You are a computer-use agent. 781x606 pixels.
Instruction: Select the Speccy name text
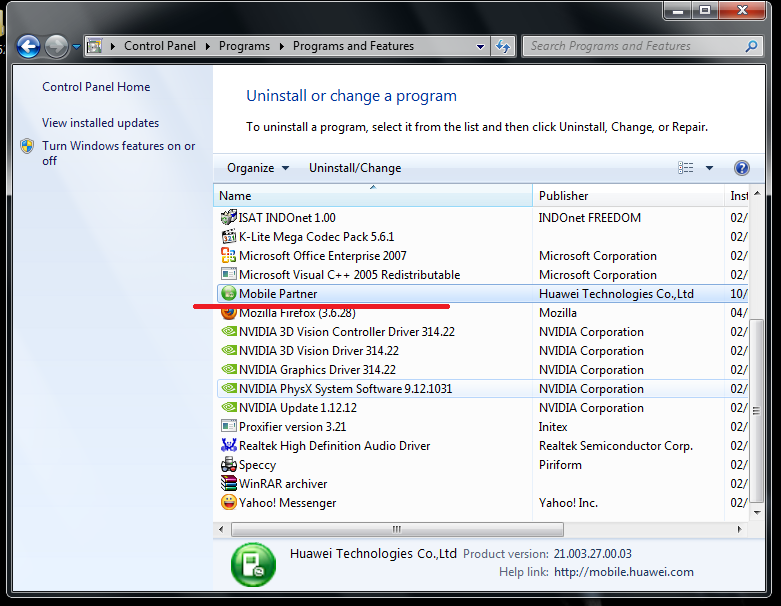point(258,465)
